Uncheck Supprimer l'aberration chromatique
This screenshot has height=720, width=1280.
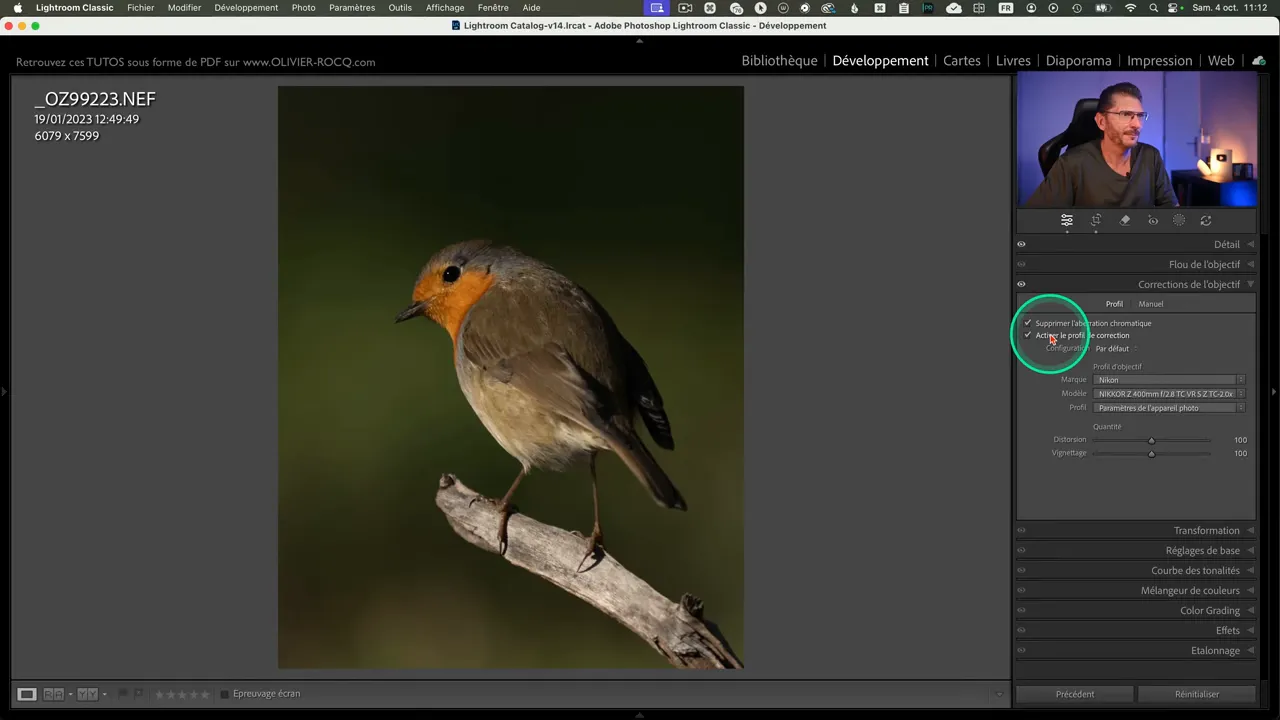(x=1027, y=323)
